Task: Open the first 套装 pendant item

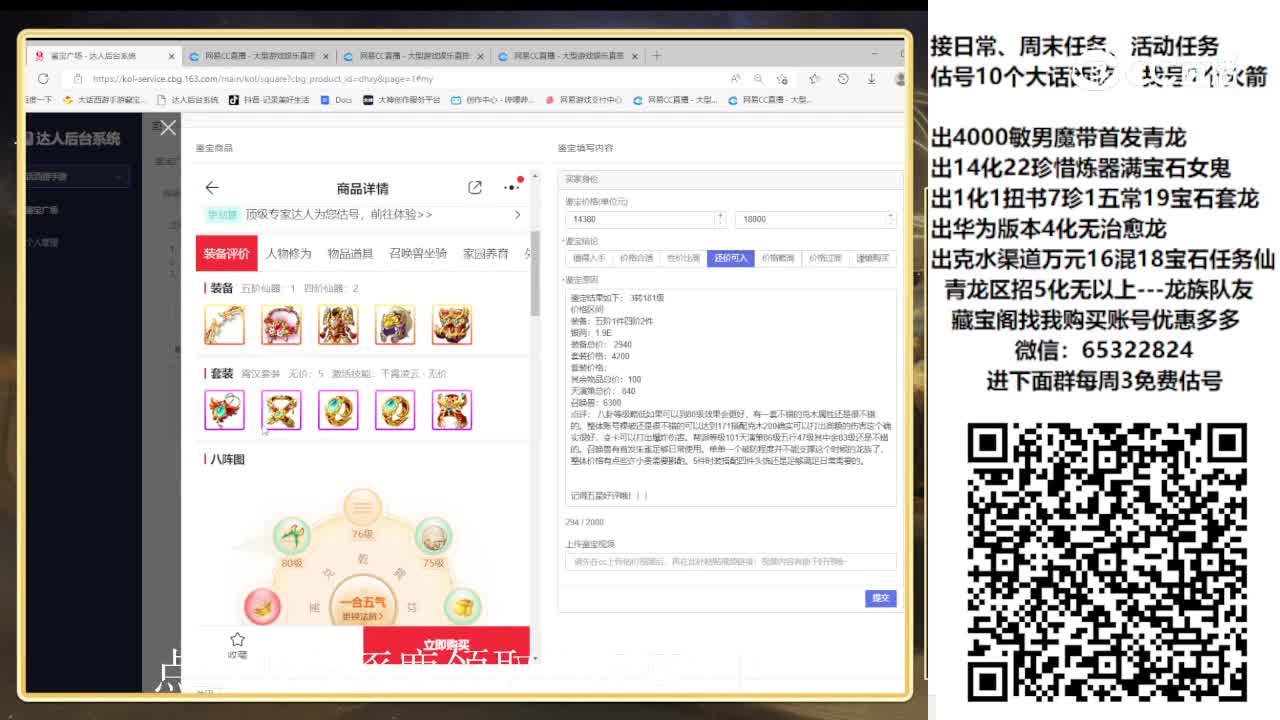Action: pos(224,410)
